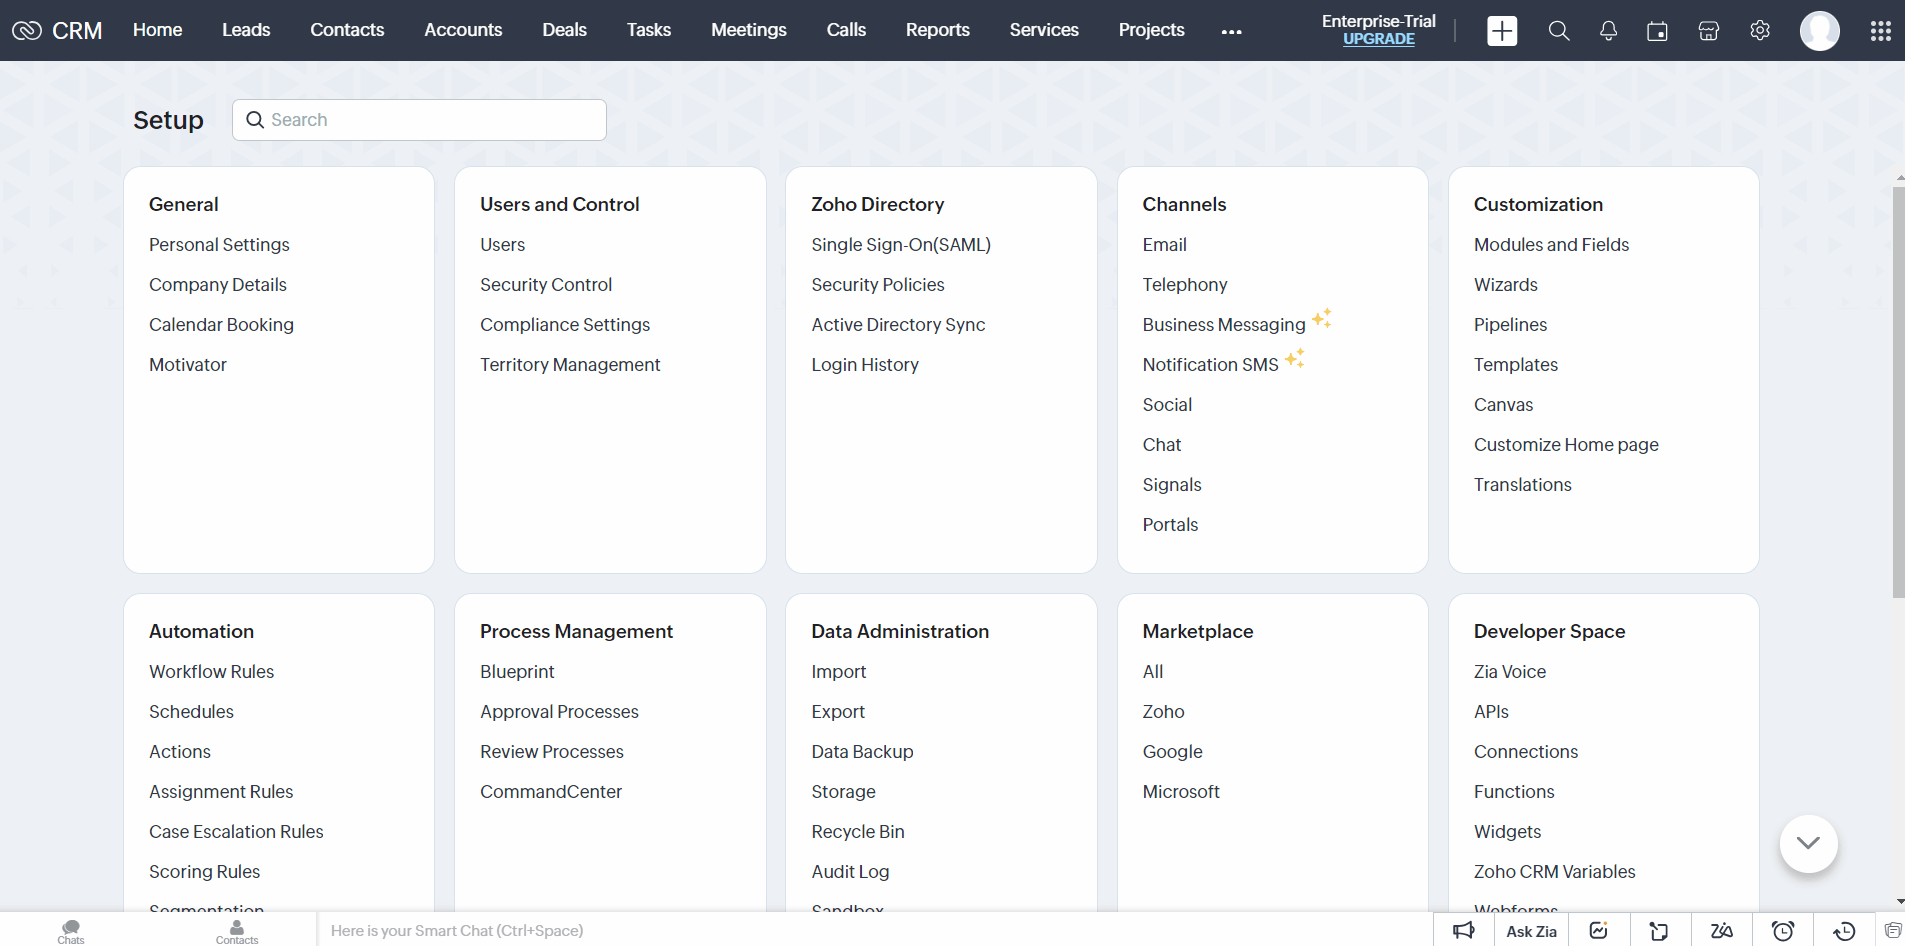Click the global search magnifier icon

pyautogui.click(x=1558, y=31)
